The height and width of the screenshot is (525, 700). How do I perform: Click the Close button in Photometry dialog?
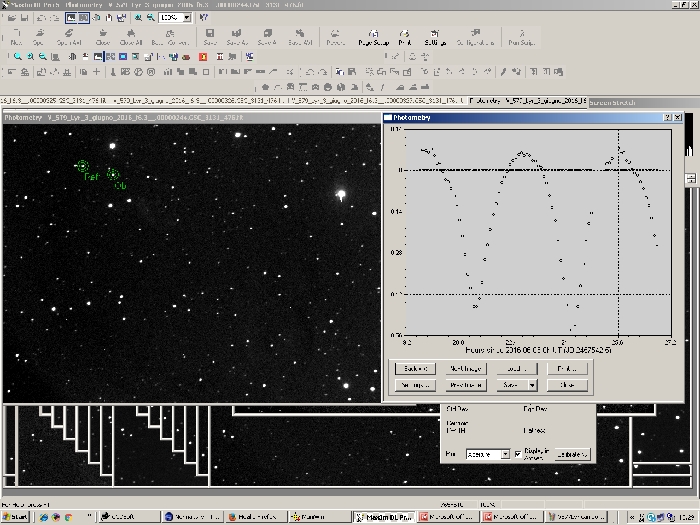(567, 385)
